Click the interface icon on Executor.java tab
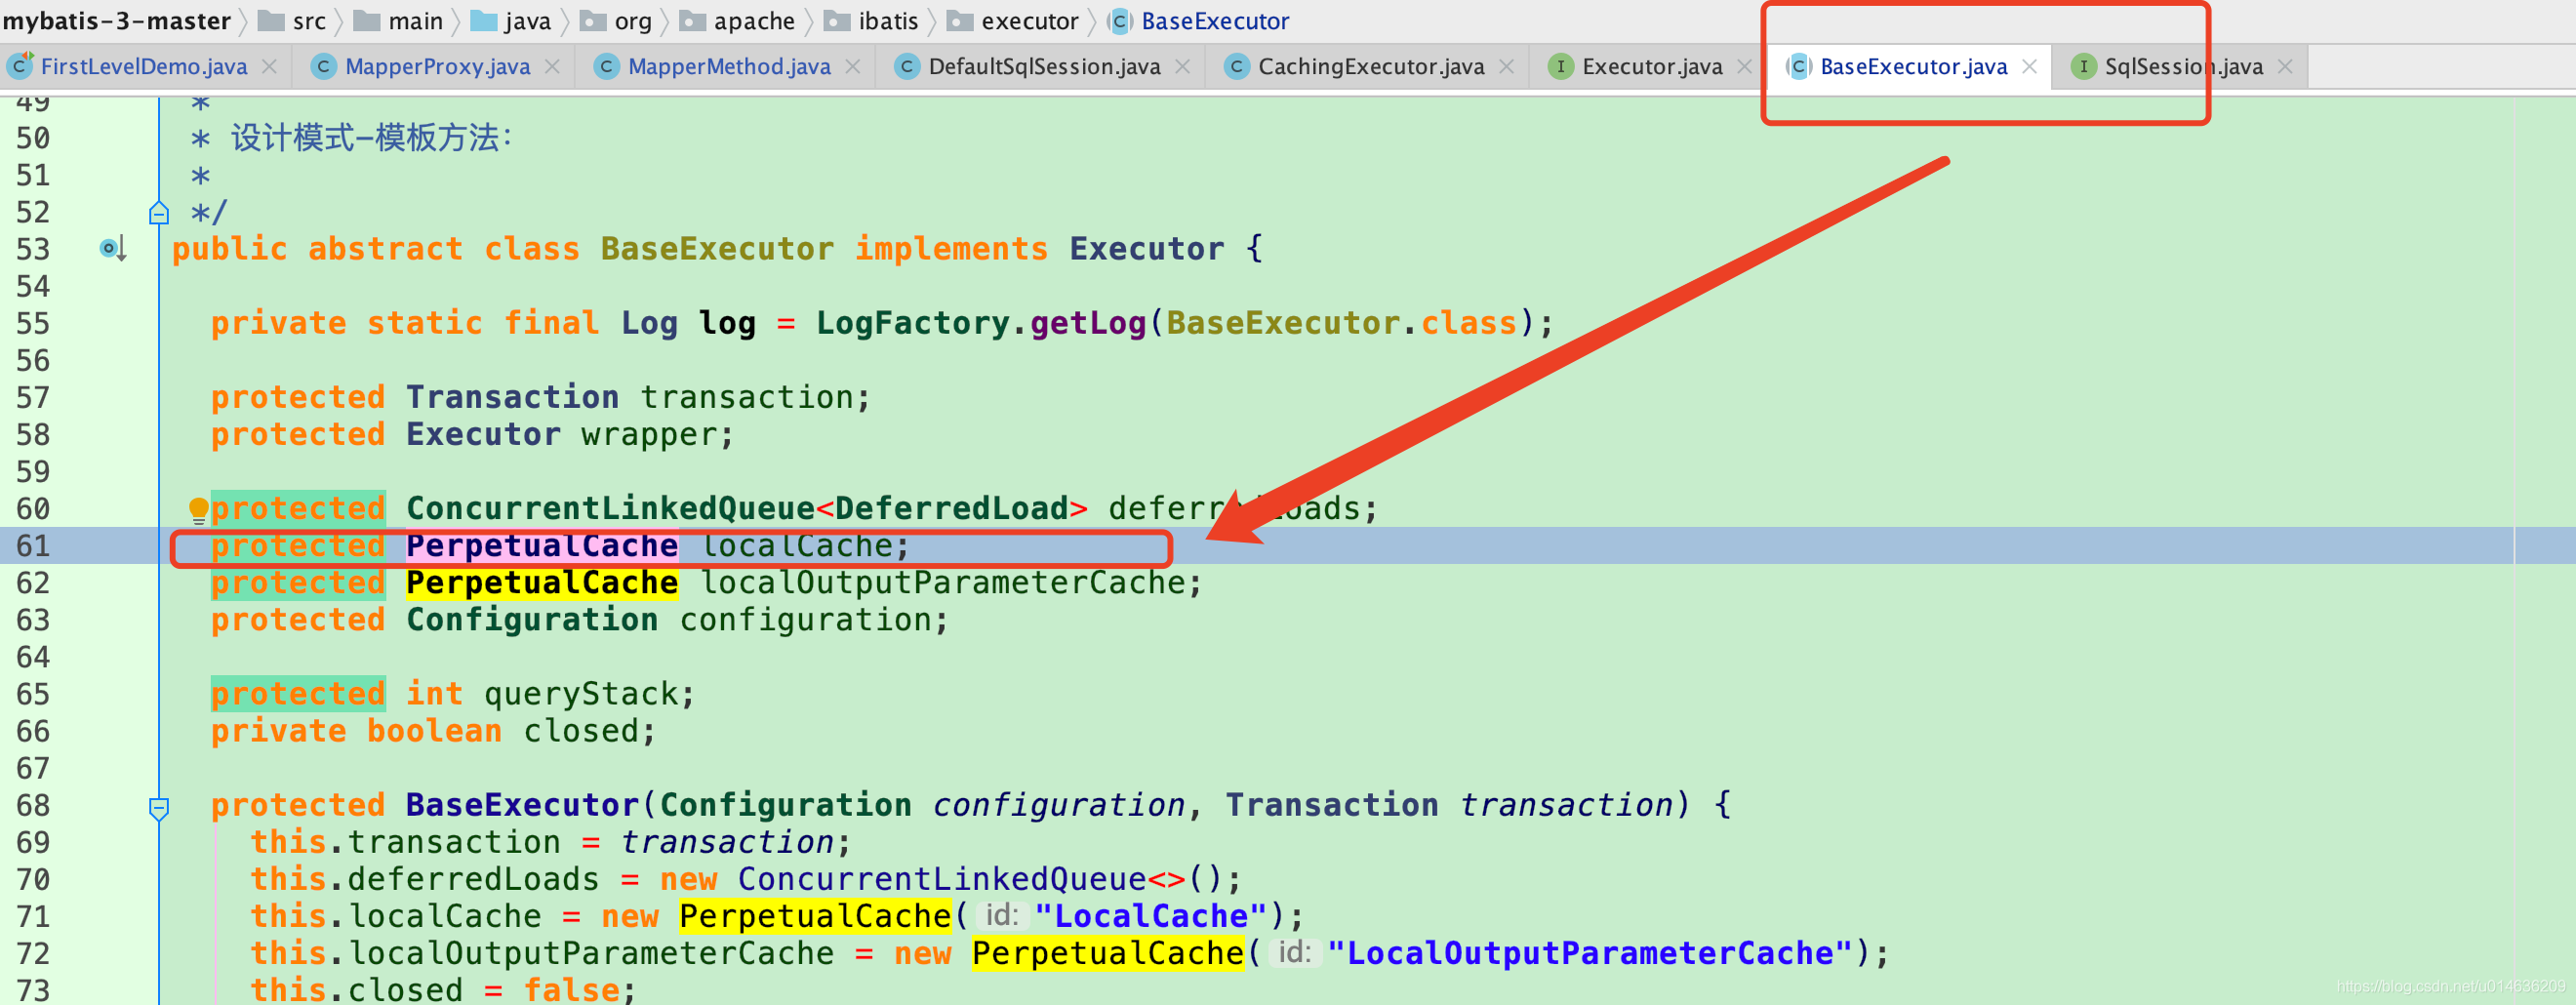Image resolution: width=2576 pixels, height=1005 pixels. (x=1560, y=67)
